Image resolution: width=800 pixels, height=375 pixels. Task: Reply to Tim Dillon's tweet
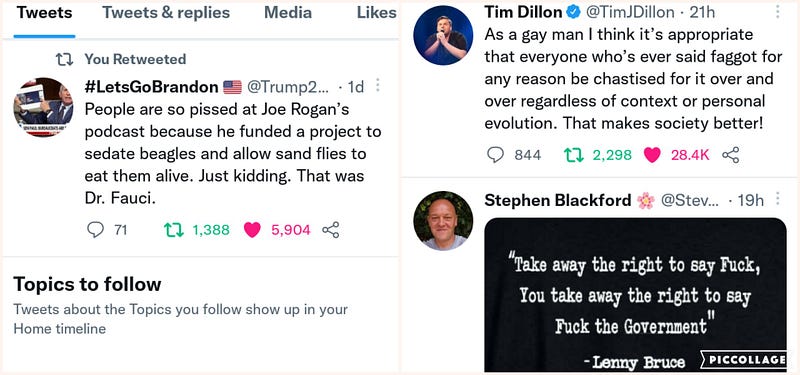[x=495, y=155]
